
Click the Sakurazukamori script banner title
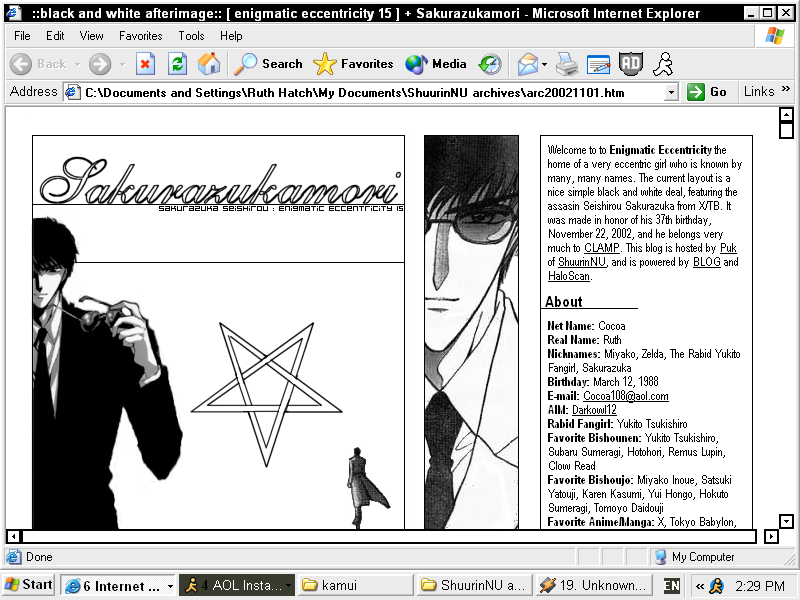[220, 181]
